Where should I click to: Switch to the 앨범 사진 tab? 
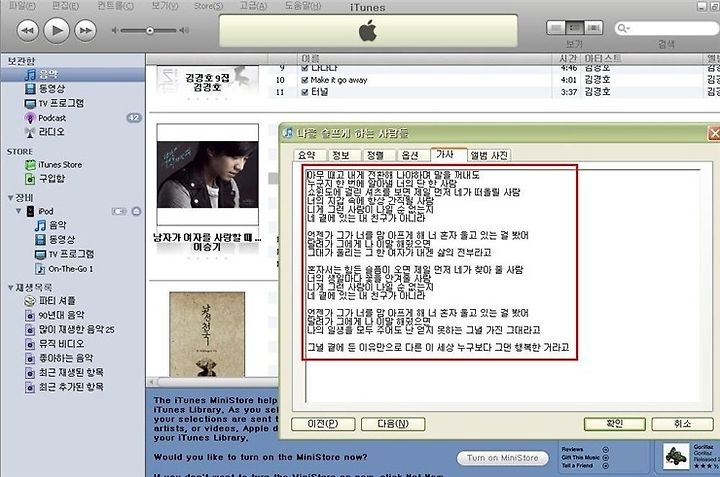tap(489, 155)
